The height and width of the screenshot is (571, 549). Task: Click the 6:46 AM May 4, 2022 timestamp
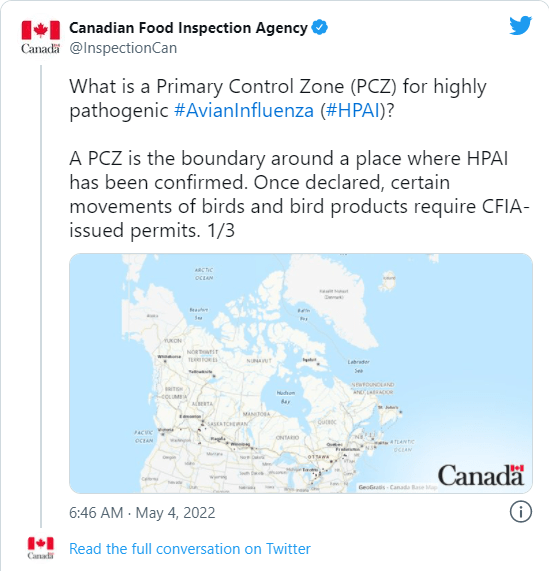[x=142, y=513]
